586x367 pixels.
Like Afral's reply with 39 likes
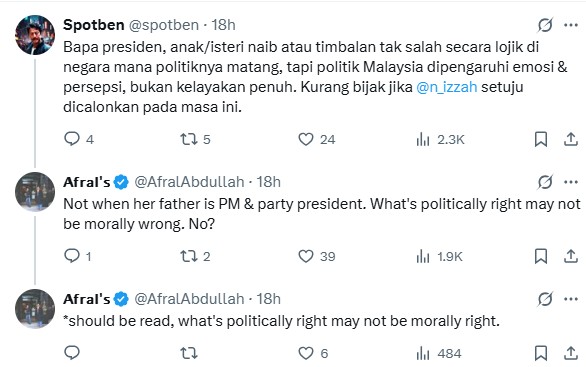click(306, 256)
